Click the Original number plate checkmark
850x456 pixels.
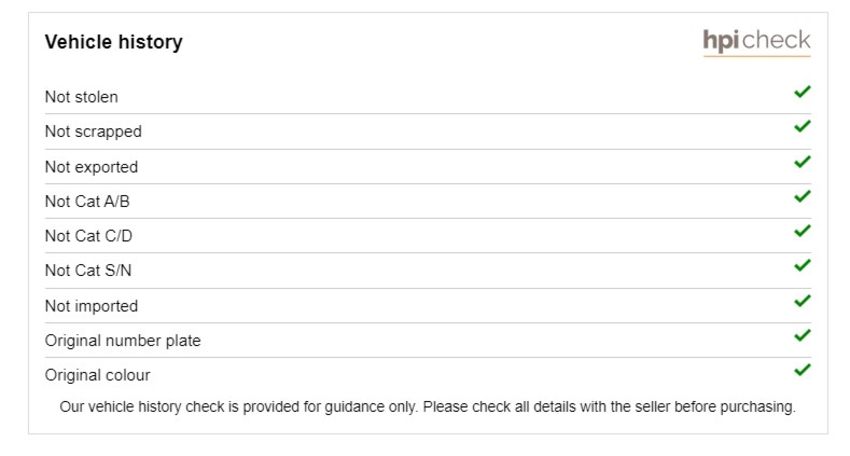(x=802, y=336)
